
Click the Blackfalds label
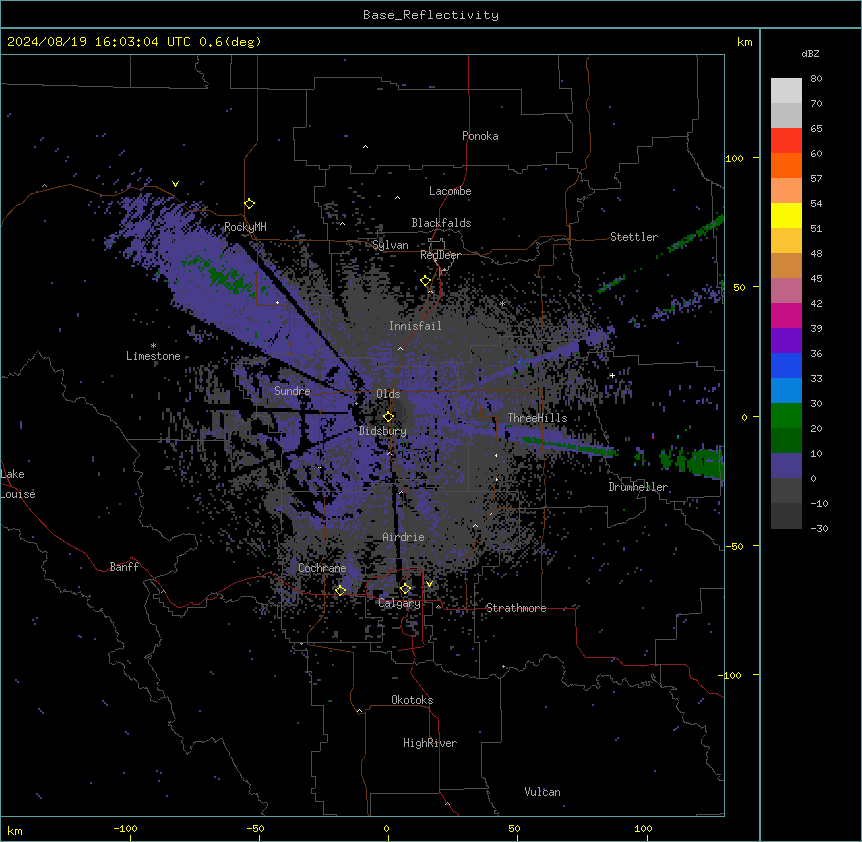pos(441,223)
